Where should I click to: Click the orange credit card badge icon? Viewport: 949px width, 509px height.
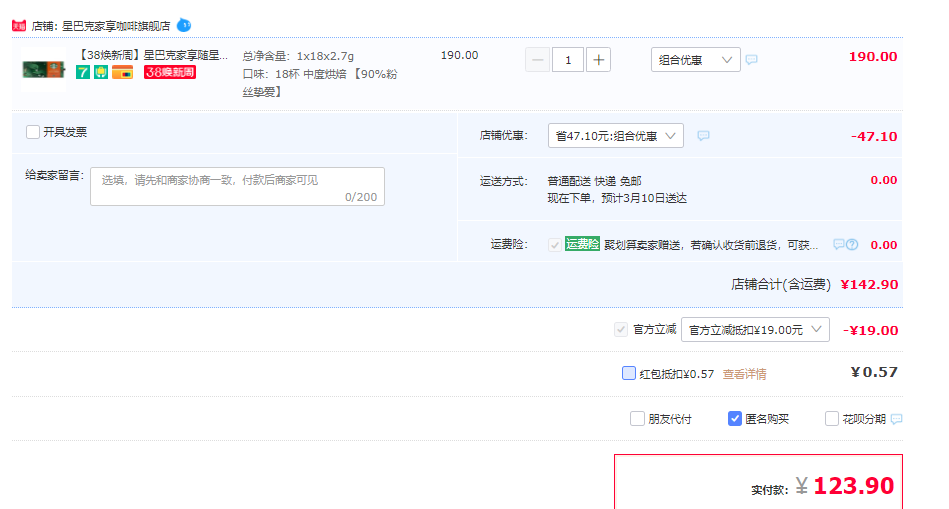pyautogui.click(x=122, y=73)
